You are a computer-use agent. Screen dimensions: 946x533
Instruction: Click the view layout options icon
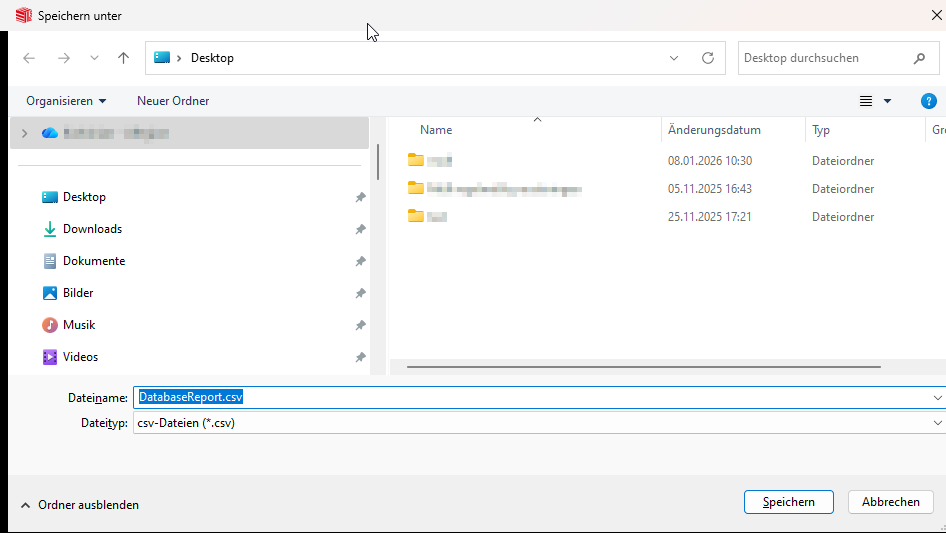(866, 101)
